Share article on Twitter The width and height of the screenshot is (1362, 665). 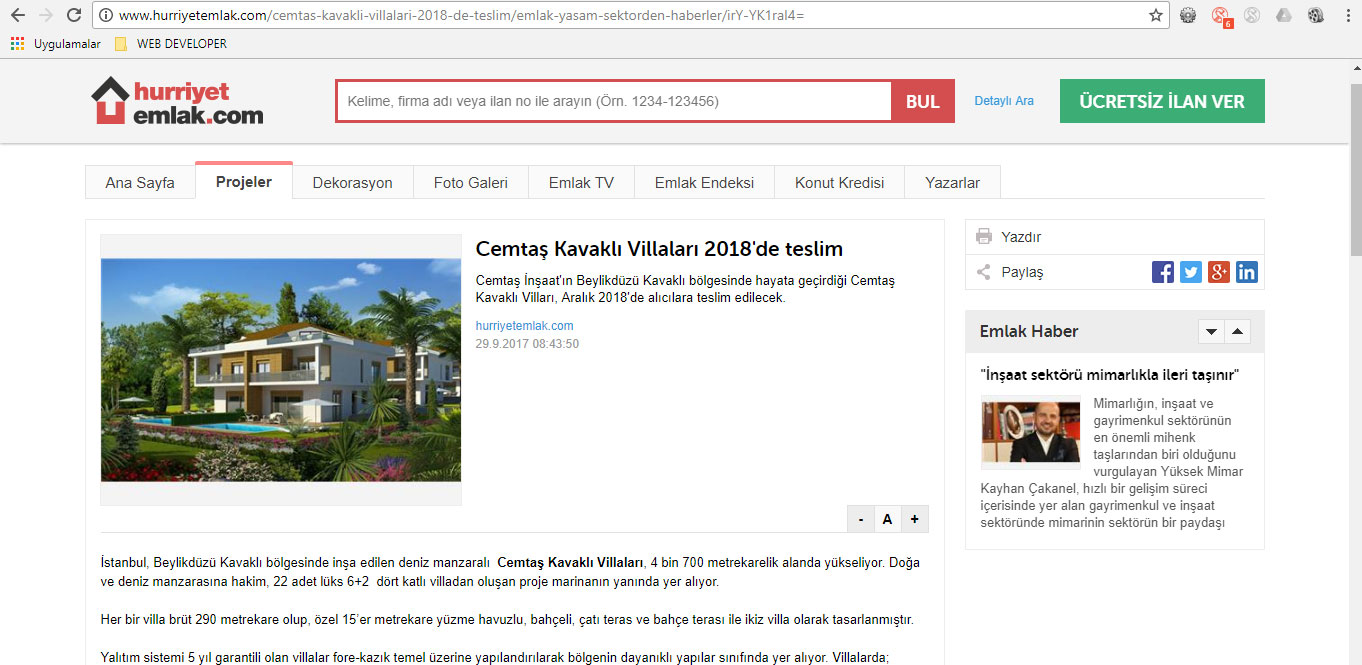pos(1191,272)
